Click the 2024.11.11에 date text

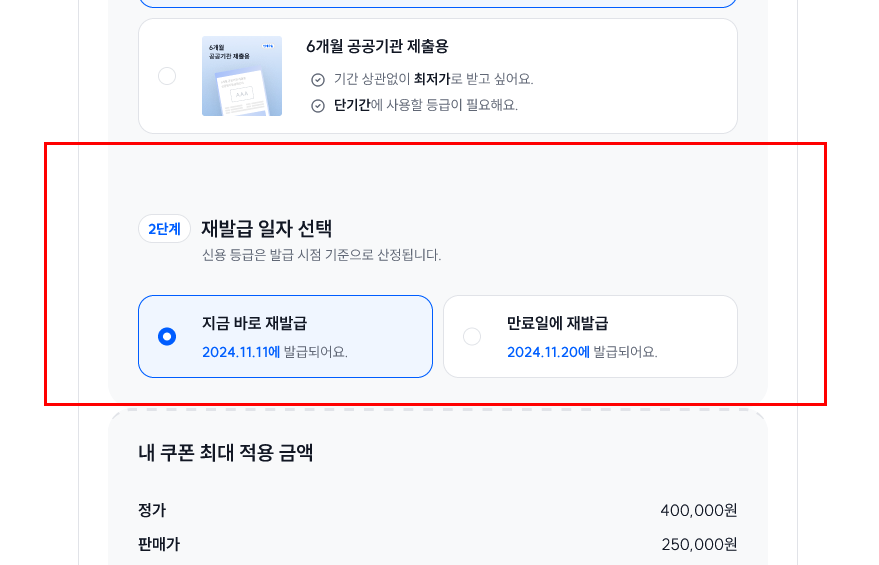241,352
